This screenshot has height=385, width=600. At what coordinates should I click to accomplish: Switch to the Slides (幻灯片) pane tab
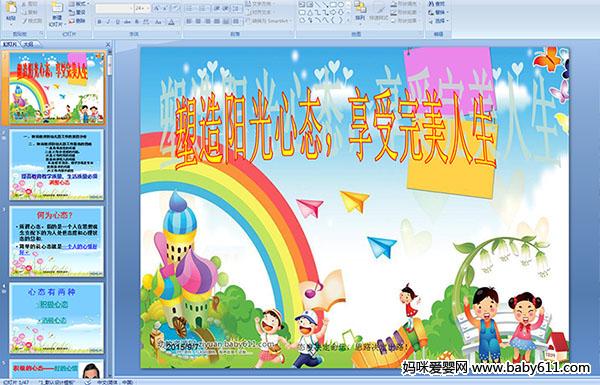(x=10, y=44)
